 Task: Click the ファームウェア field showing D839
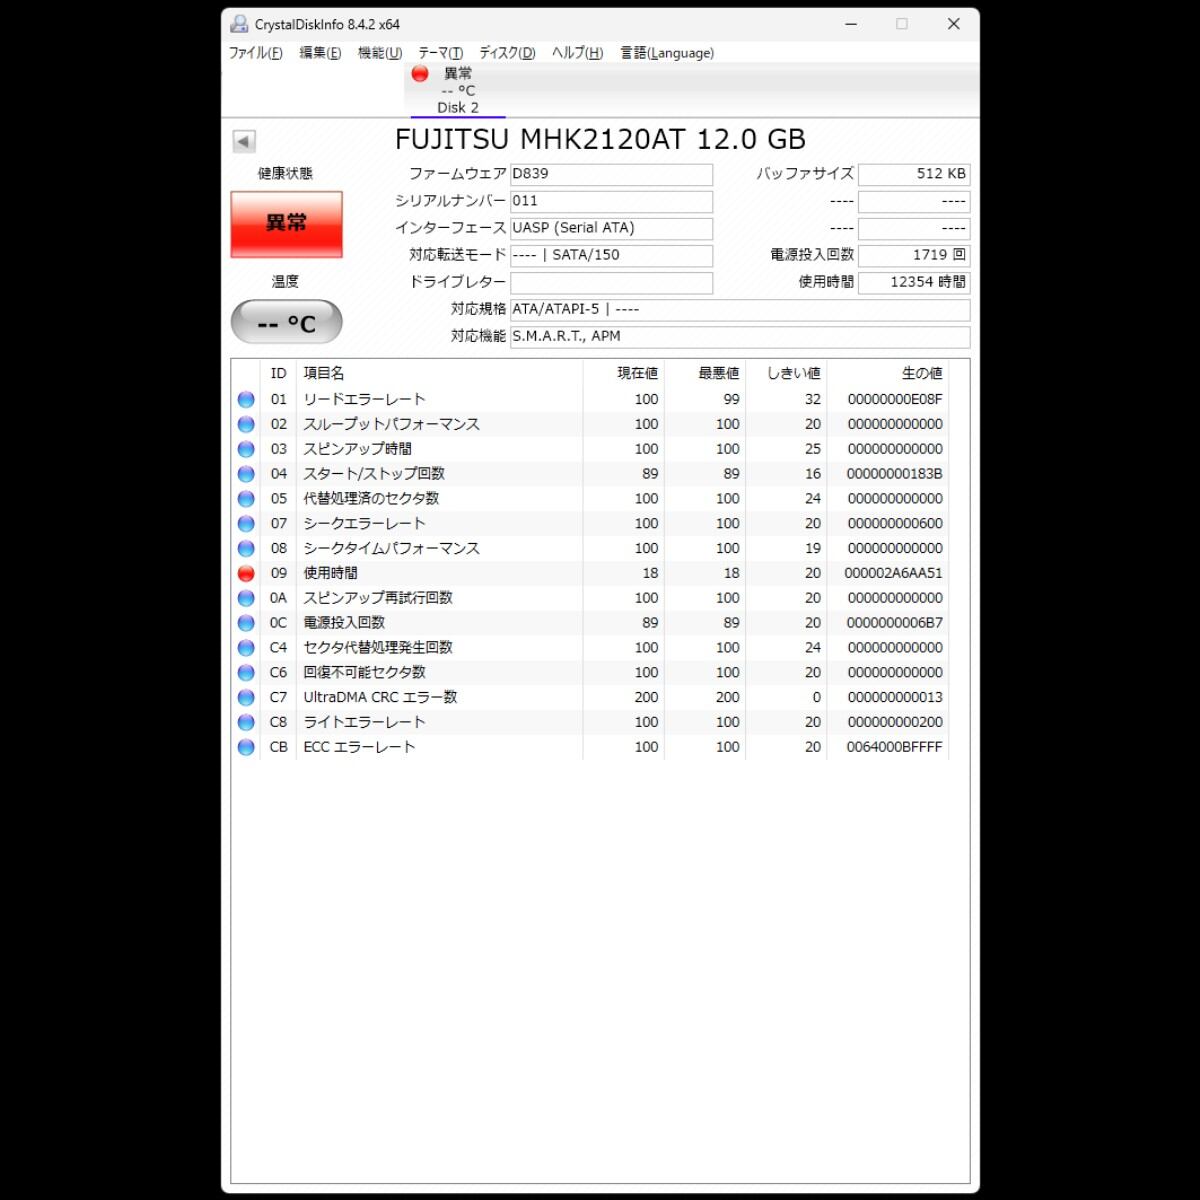pos(611,174)
